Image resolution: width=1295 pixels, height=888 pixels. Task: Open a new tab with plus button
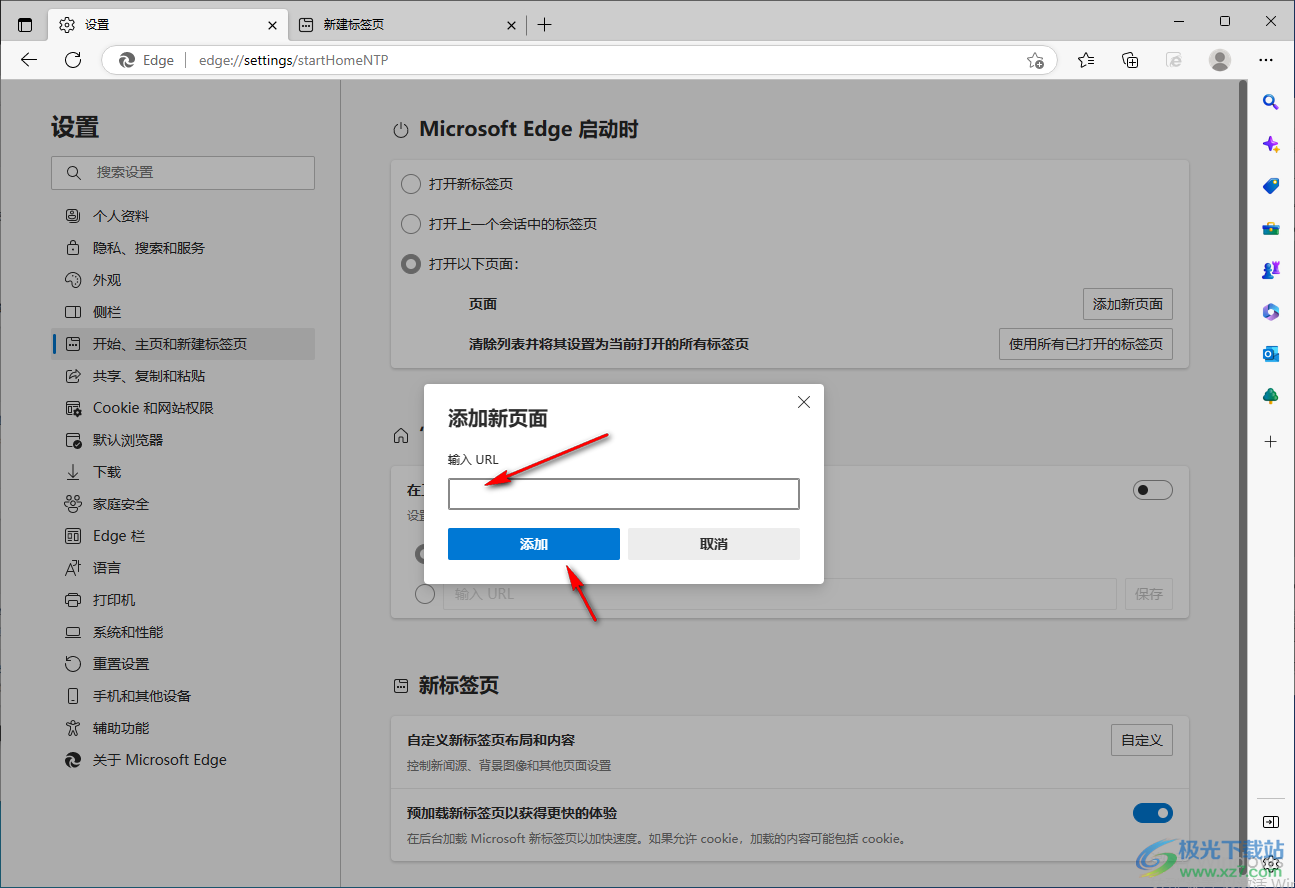coord(544,25)
